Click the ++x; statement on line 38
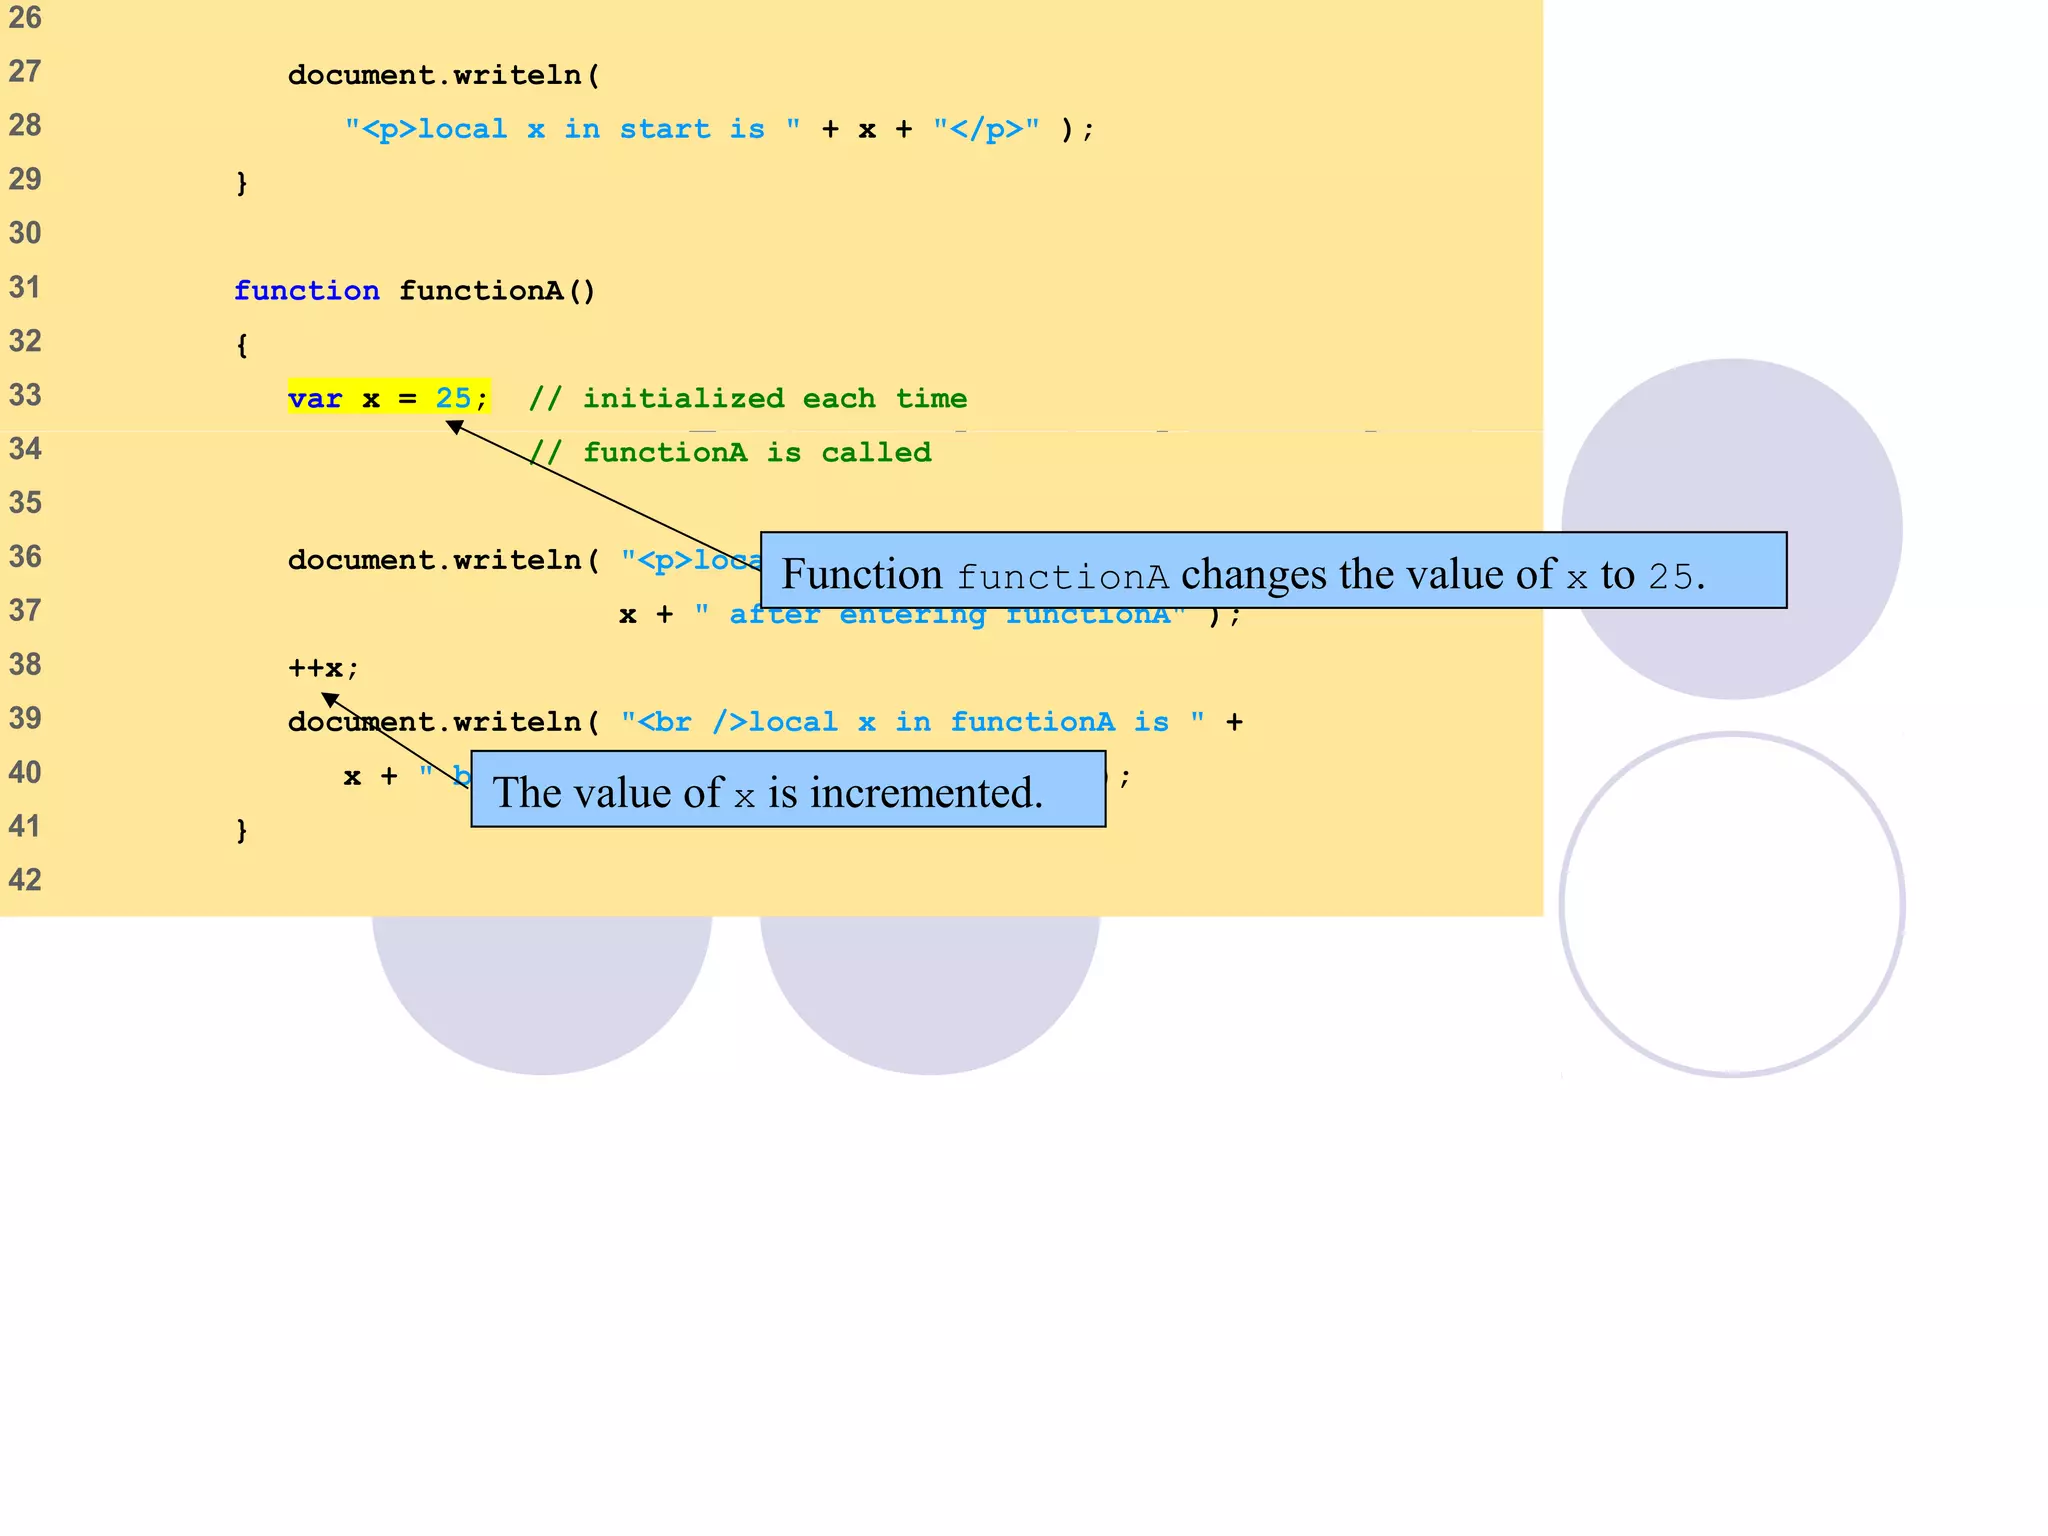 click(322, 667)
